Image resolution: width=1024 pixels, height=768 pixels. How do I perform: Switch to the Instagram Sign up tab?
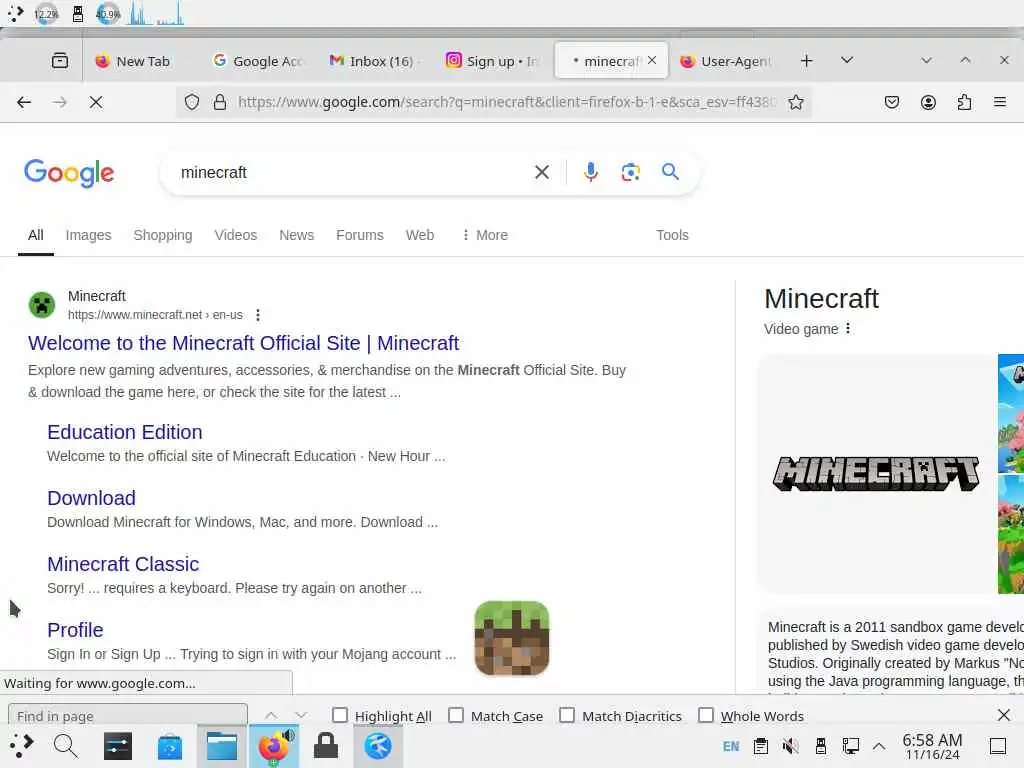tap(493, 61)
